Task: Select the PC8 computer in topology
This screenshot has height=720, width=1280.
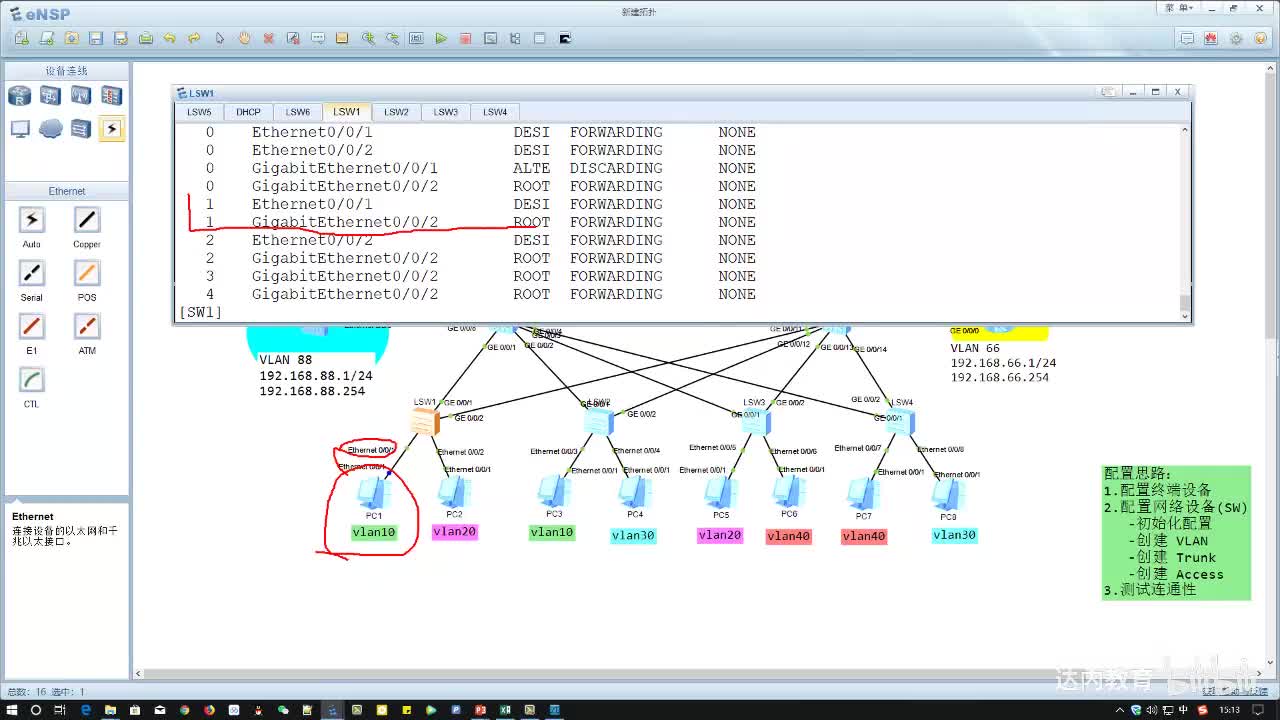Action: click(947, 495)
